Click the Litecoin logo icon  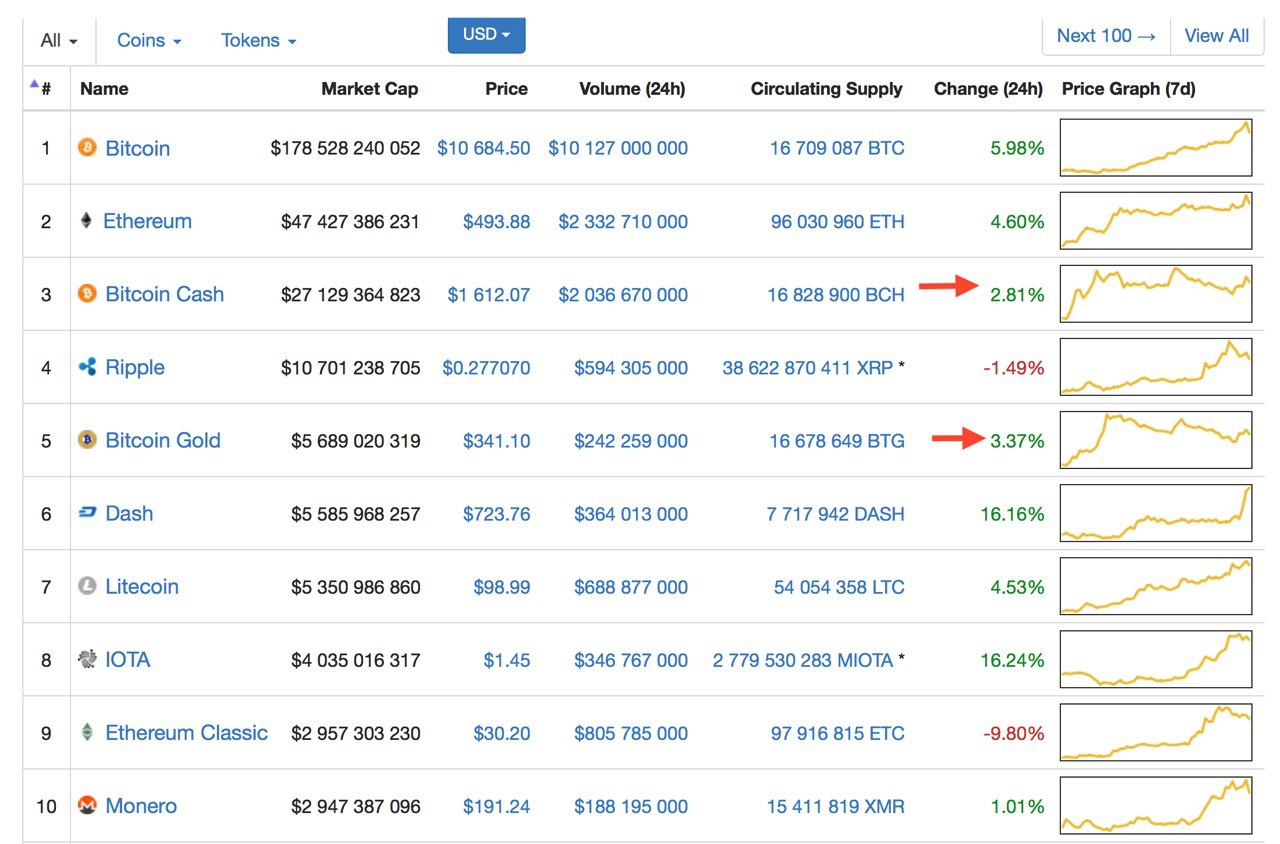[x=88, y=586]
